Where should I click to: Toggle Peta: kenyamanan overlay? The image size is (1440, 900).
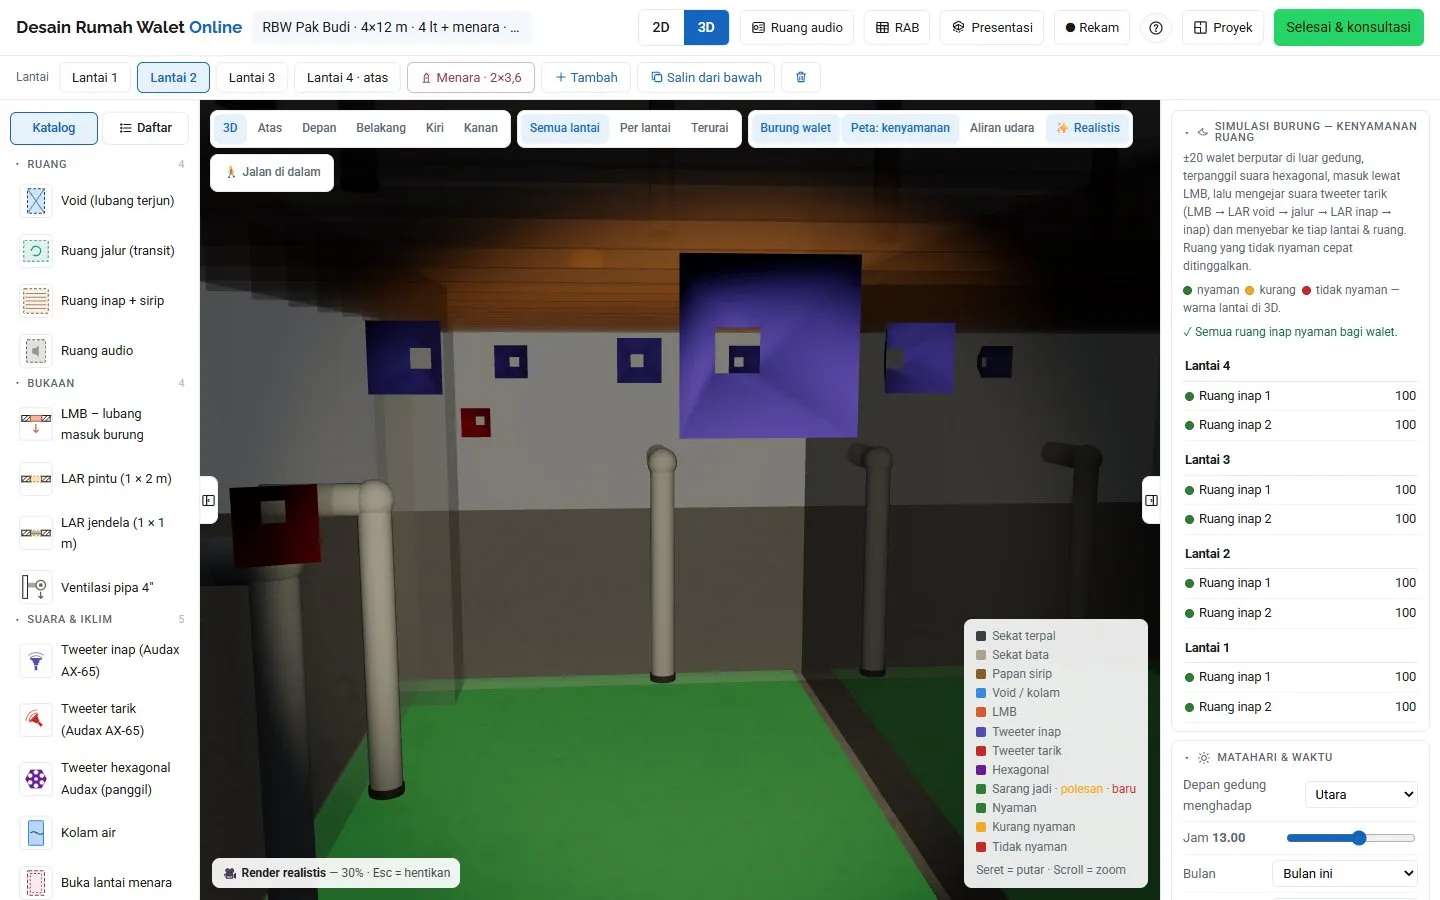tap(900, 128)
